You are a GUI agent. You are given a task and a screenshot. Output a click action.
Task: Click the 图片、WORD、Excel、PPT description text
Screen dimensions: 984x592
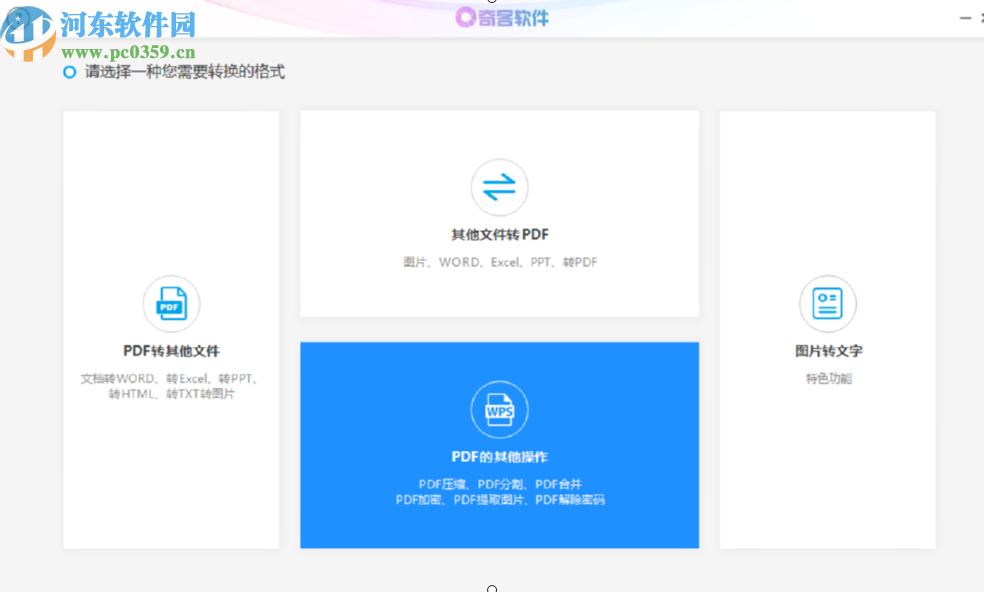(x=500, y=262)
